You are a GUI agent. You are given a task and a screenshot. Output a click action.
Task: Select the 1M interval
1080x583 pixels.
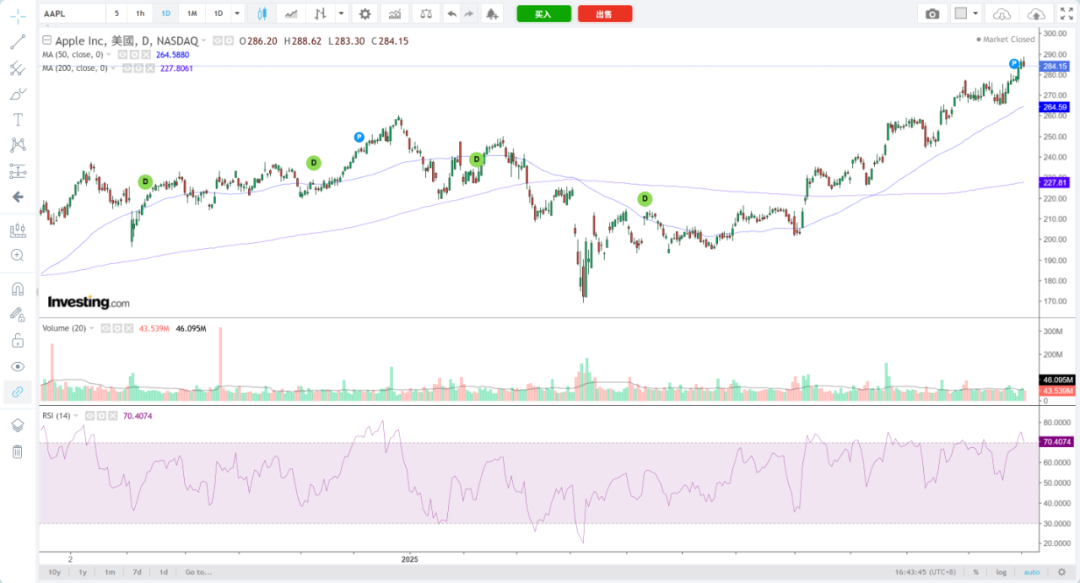(x=192, y=14)
